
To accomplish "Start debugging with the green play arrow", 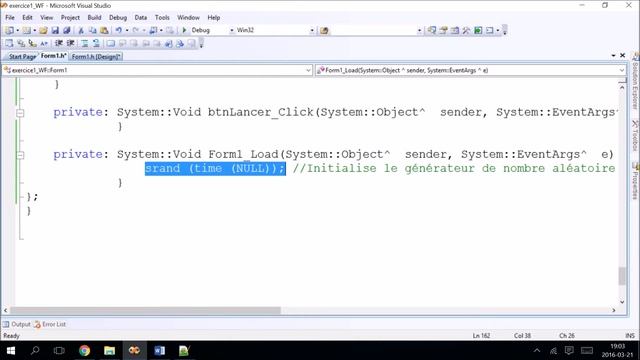I will (184, 30).
